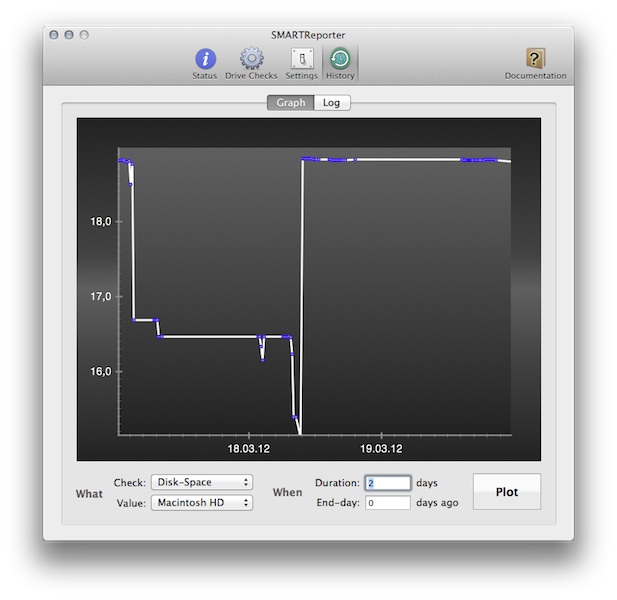
Task: Click the End-day input field
Action: [x=387, y=503]
